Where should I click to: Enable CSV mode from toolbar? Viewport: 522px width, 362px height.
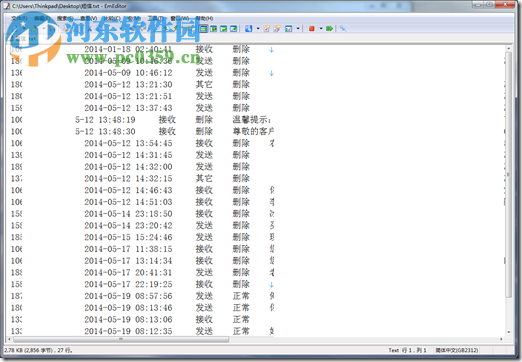[x=214, y=29]
